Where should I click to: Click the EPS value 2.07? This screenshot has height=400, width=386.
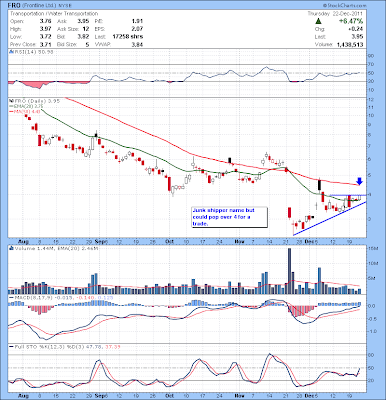pyautogui.click(x=137, y=29)
